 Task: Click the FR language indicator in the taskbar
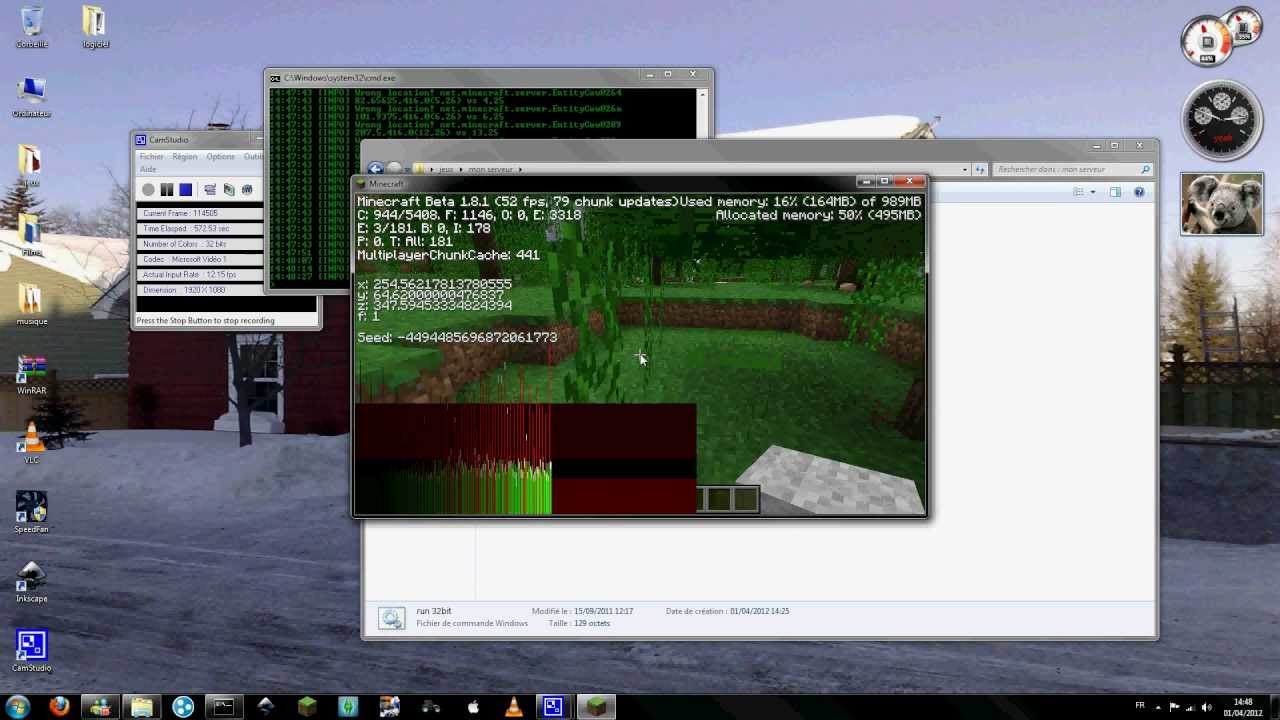point(1140,705)
